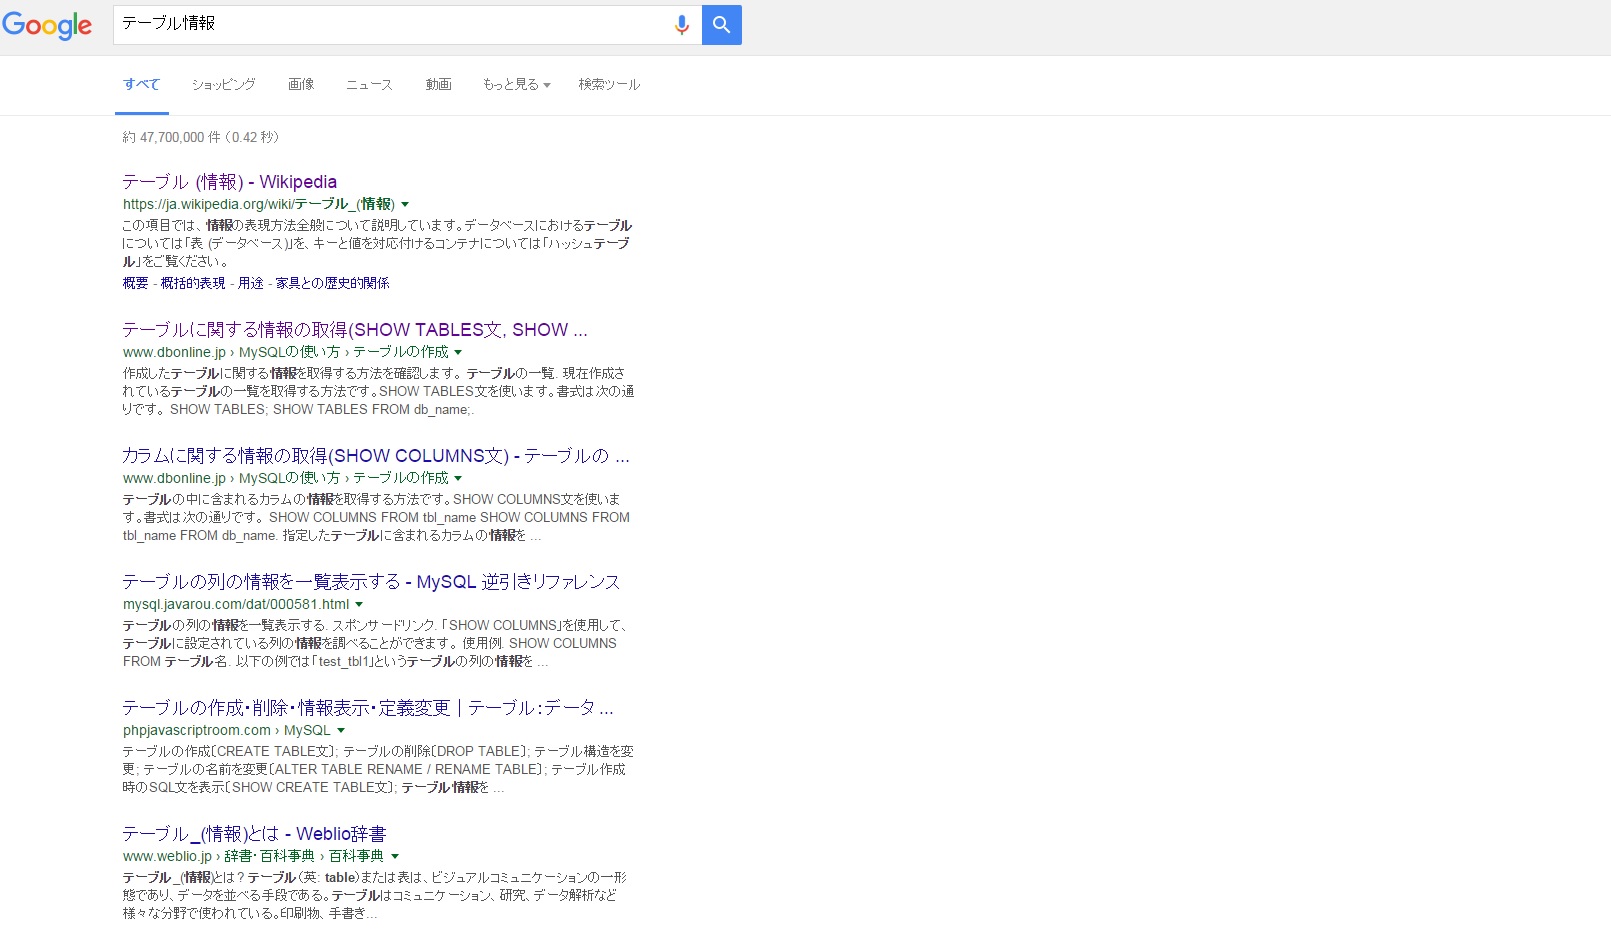Open 検索ツール options
This screenshot has height=931, width=1611.
tap(609, 84)
